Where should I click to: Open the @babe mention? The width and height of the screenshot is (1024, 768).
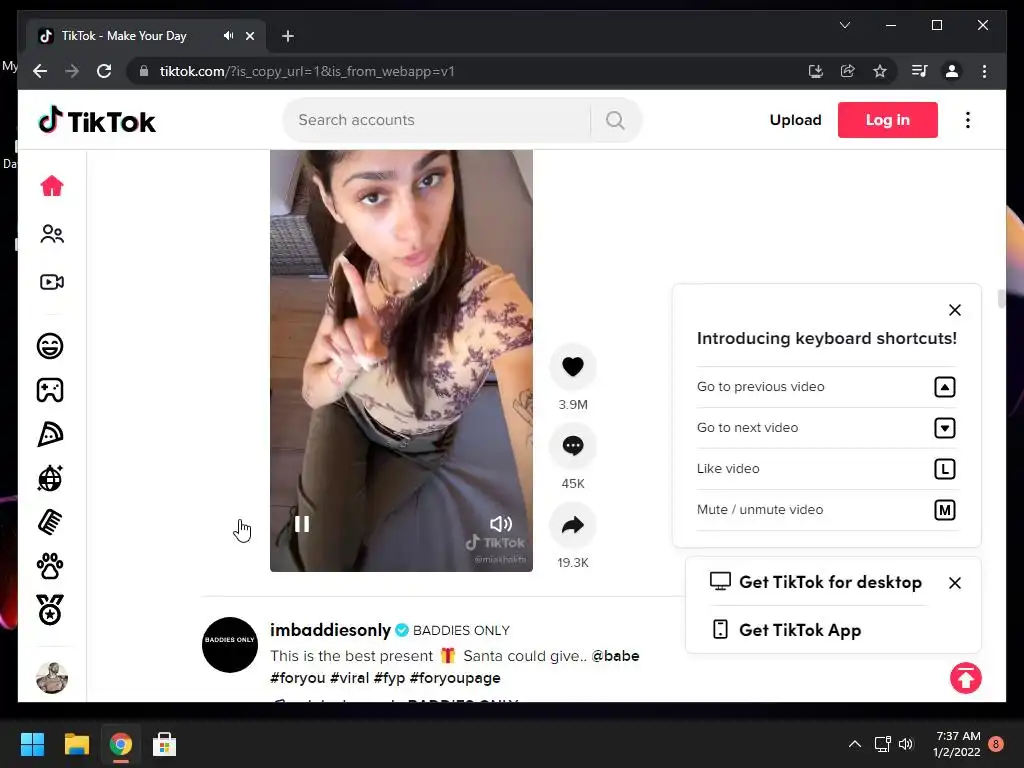pos(615,656)
